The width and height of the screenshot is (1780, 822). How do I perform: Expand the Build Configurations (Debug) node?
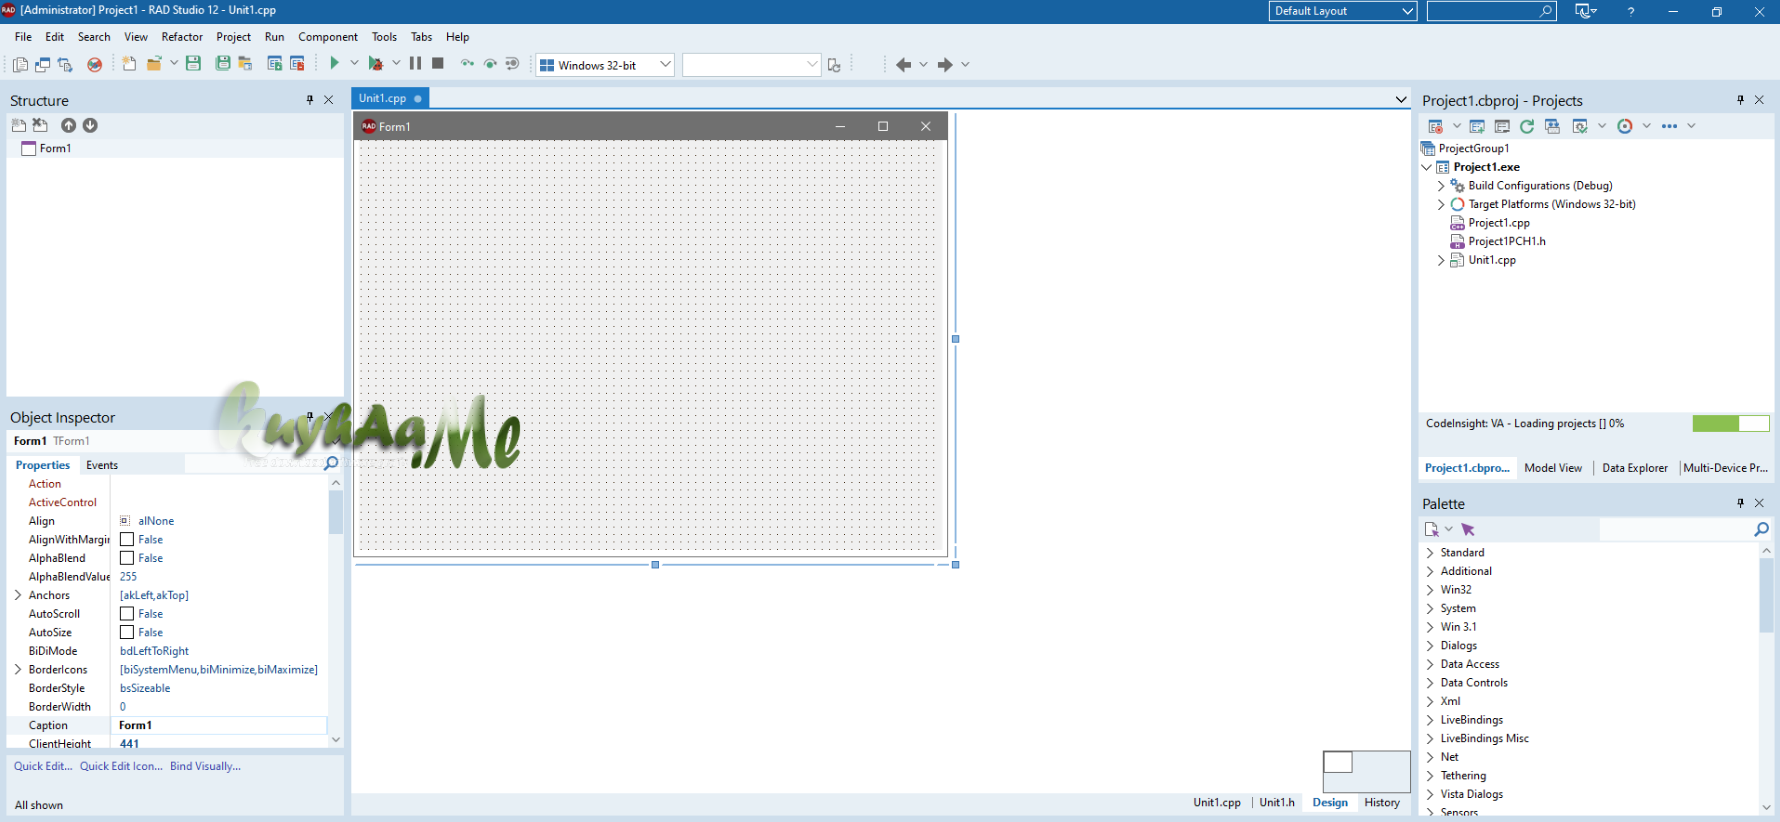tap(1441, 186)
